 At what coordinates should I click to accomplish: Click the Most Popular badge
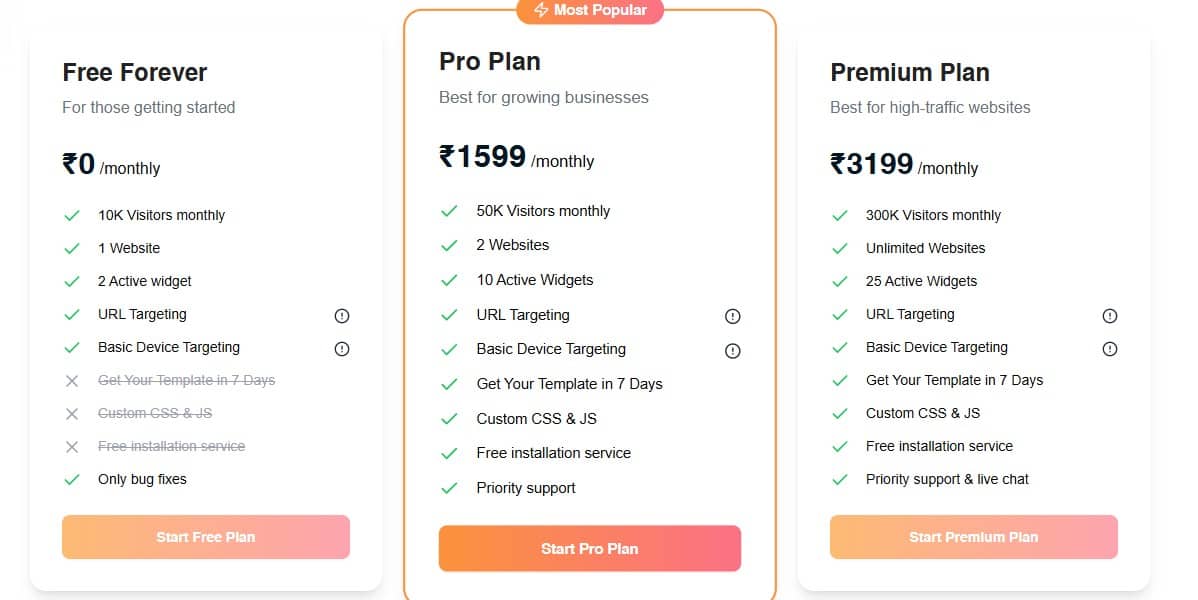[590, 10]
